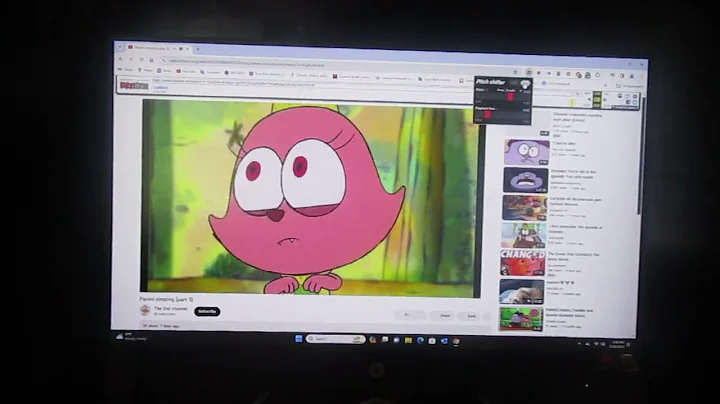Click the pink character video player
720x404 pixels.
(x=311, y=198)
